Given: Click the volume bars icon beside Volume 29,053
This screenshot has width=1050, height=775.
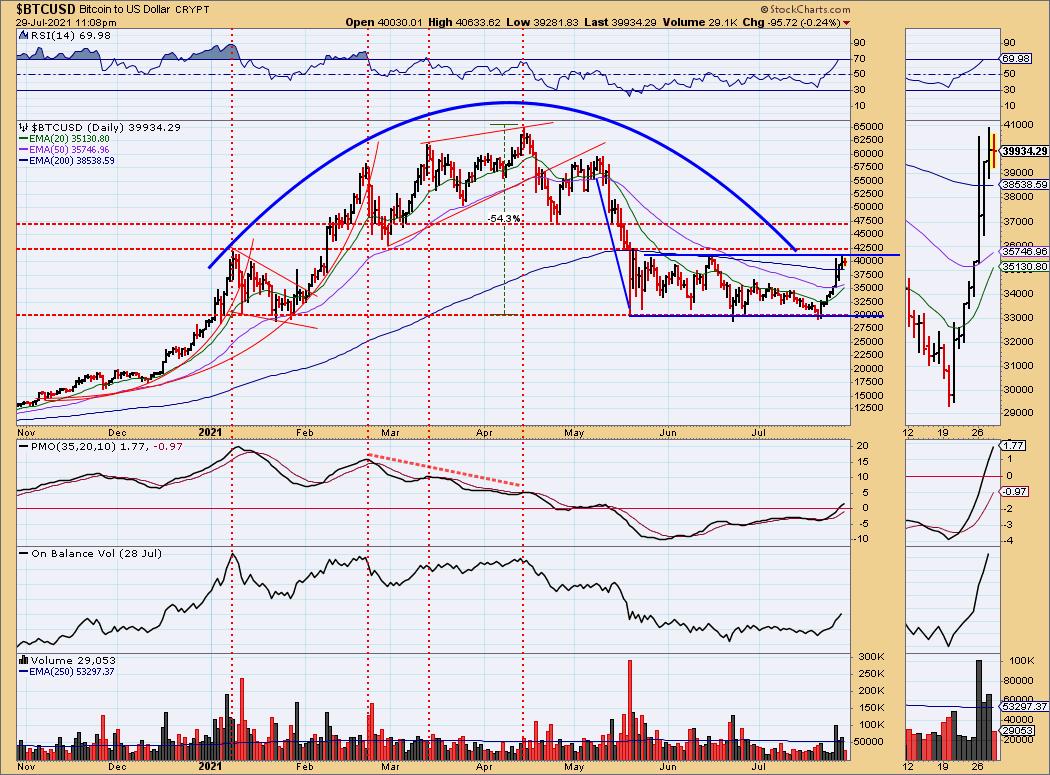Looking at the screenshot, I should [23, 660].
